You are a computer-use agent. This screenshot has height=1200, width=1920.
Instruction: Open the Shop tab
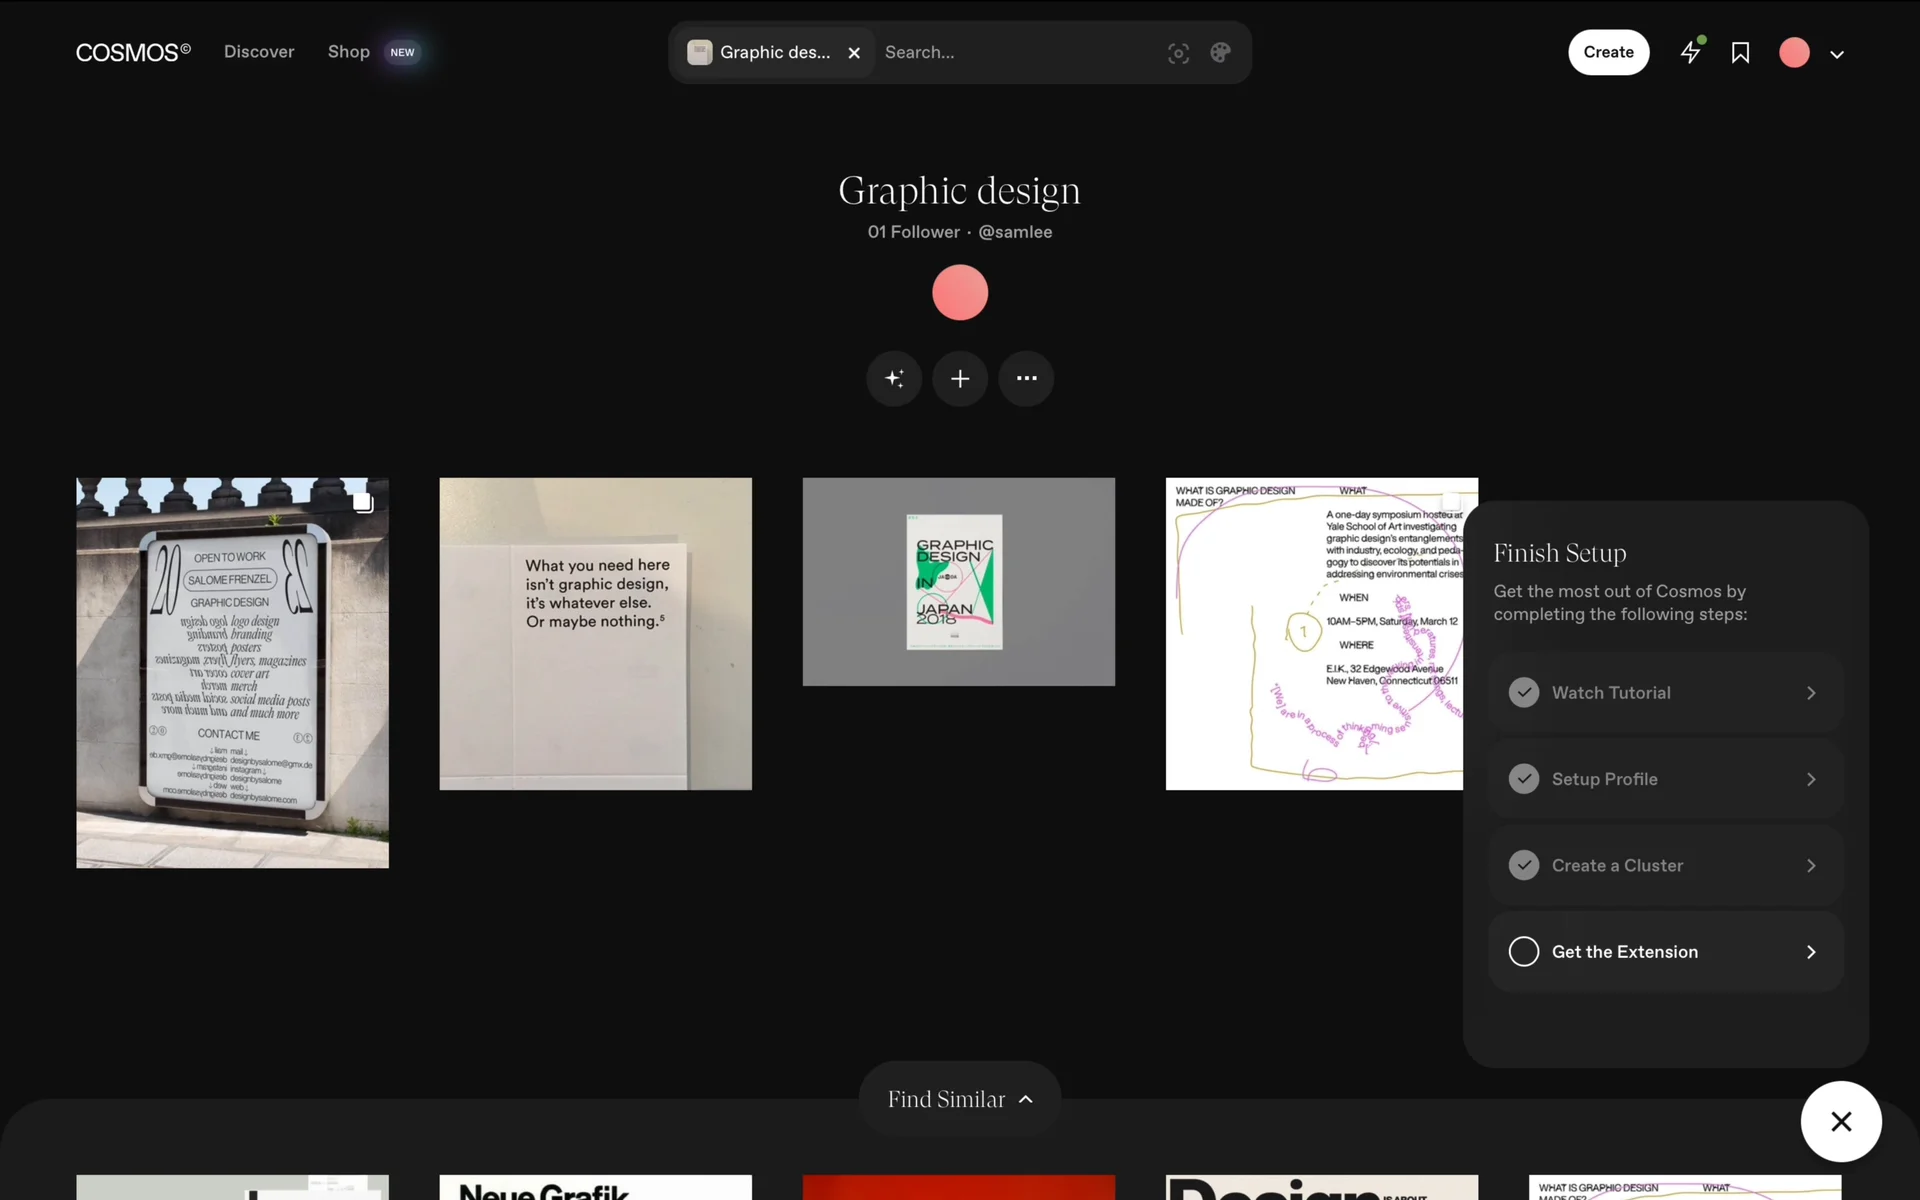coord(348,52)
